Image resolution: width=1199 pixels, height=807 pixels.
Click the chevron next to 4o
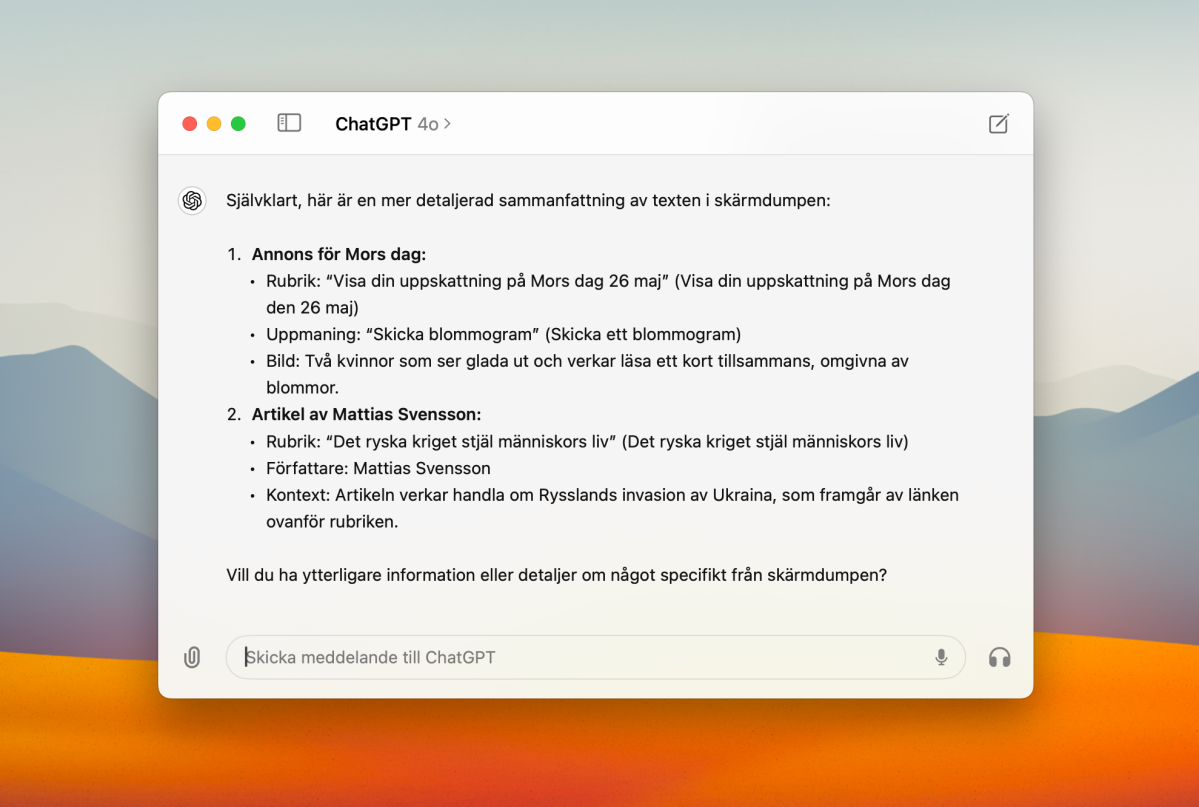(447, 124)
